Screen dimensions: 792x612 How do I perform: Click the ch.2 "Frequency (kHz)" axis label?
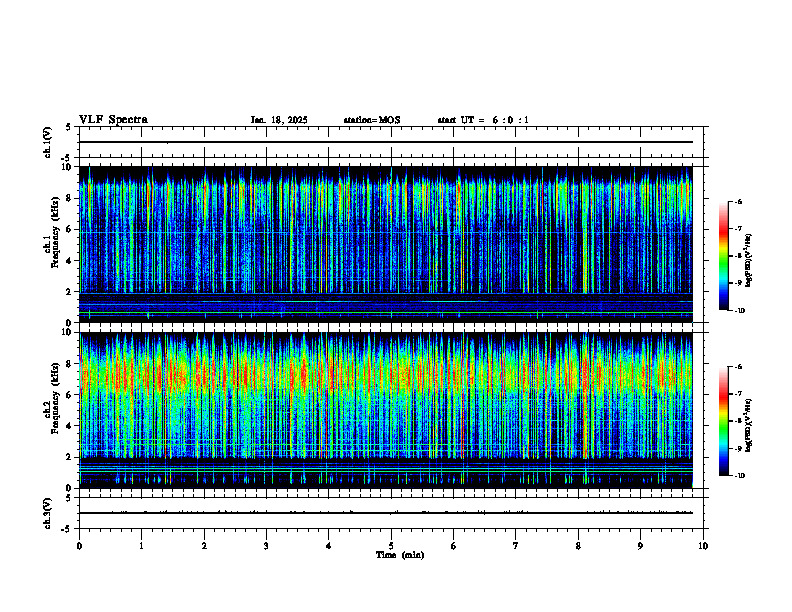[x=55, y=399]
